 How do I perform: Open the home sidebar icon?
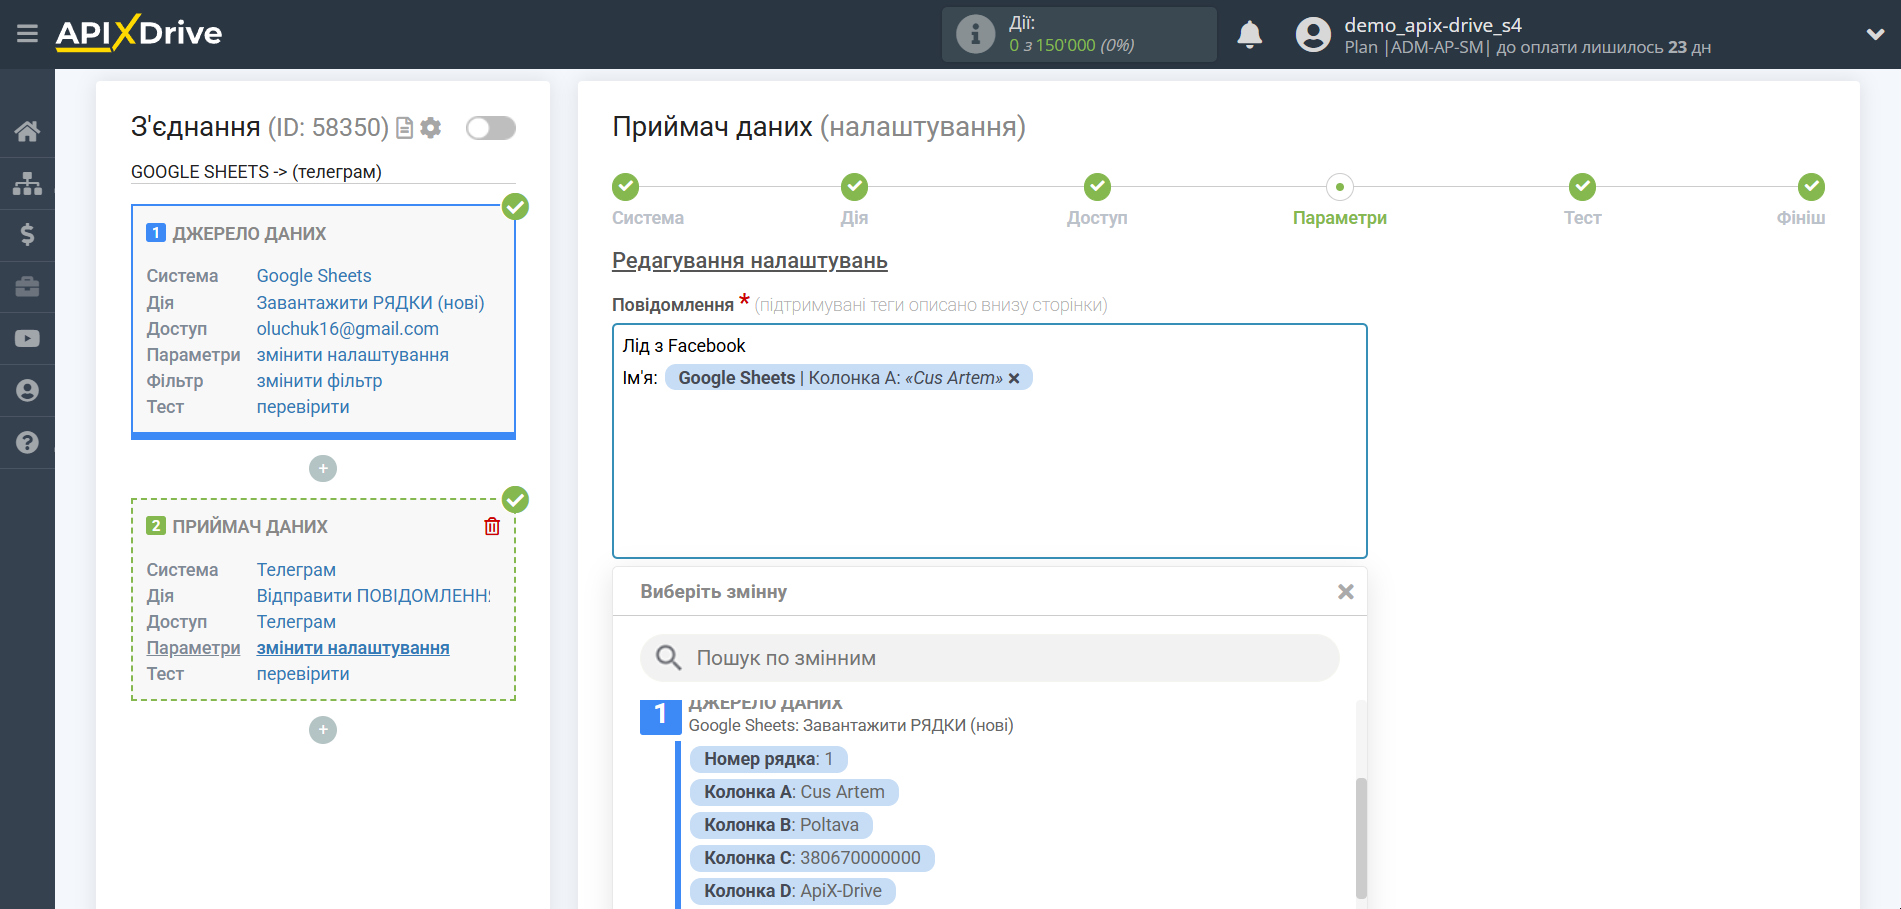point(27,131)
